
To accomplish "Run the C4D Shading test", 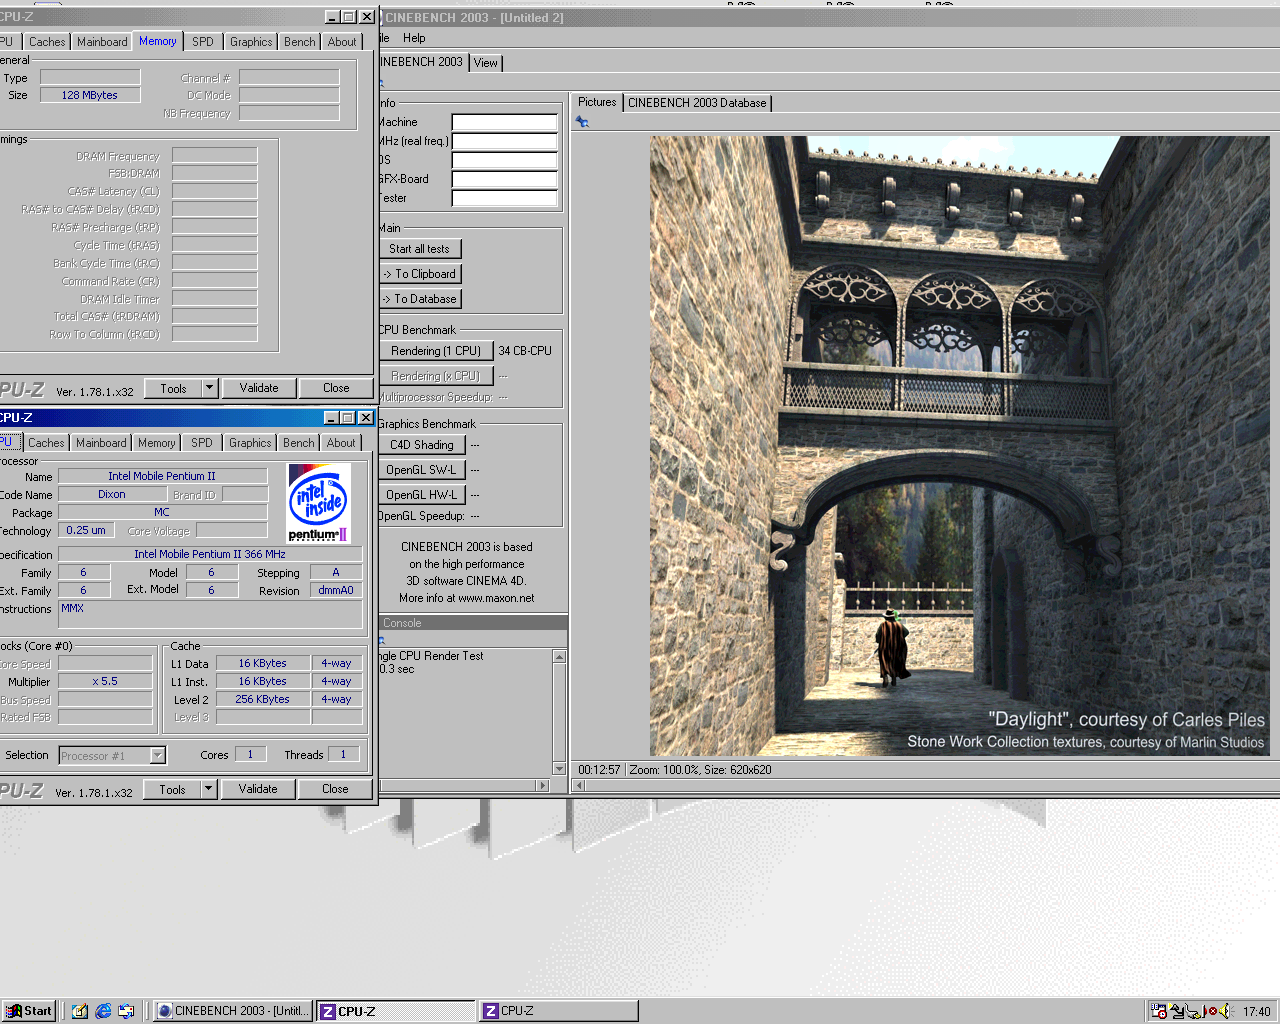I will [422, 445].
